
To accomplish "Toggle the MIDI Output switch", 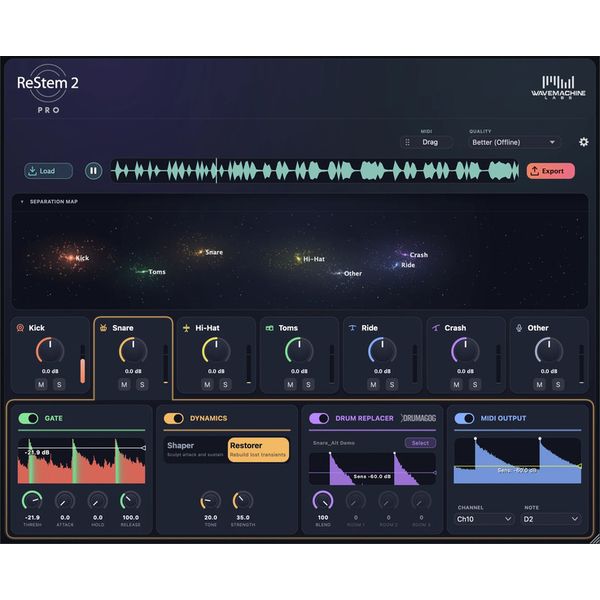I will point(465,418).
